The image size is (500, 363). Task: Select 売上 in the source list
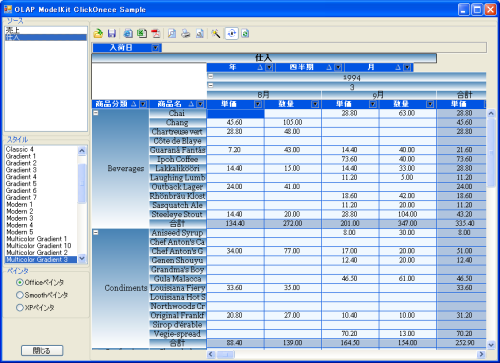coord(46,30)
